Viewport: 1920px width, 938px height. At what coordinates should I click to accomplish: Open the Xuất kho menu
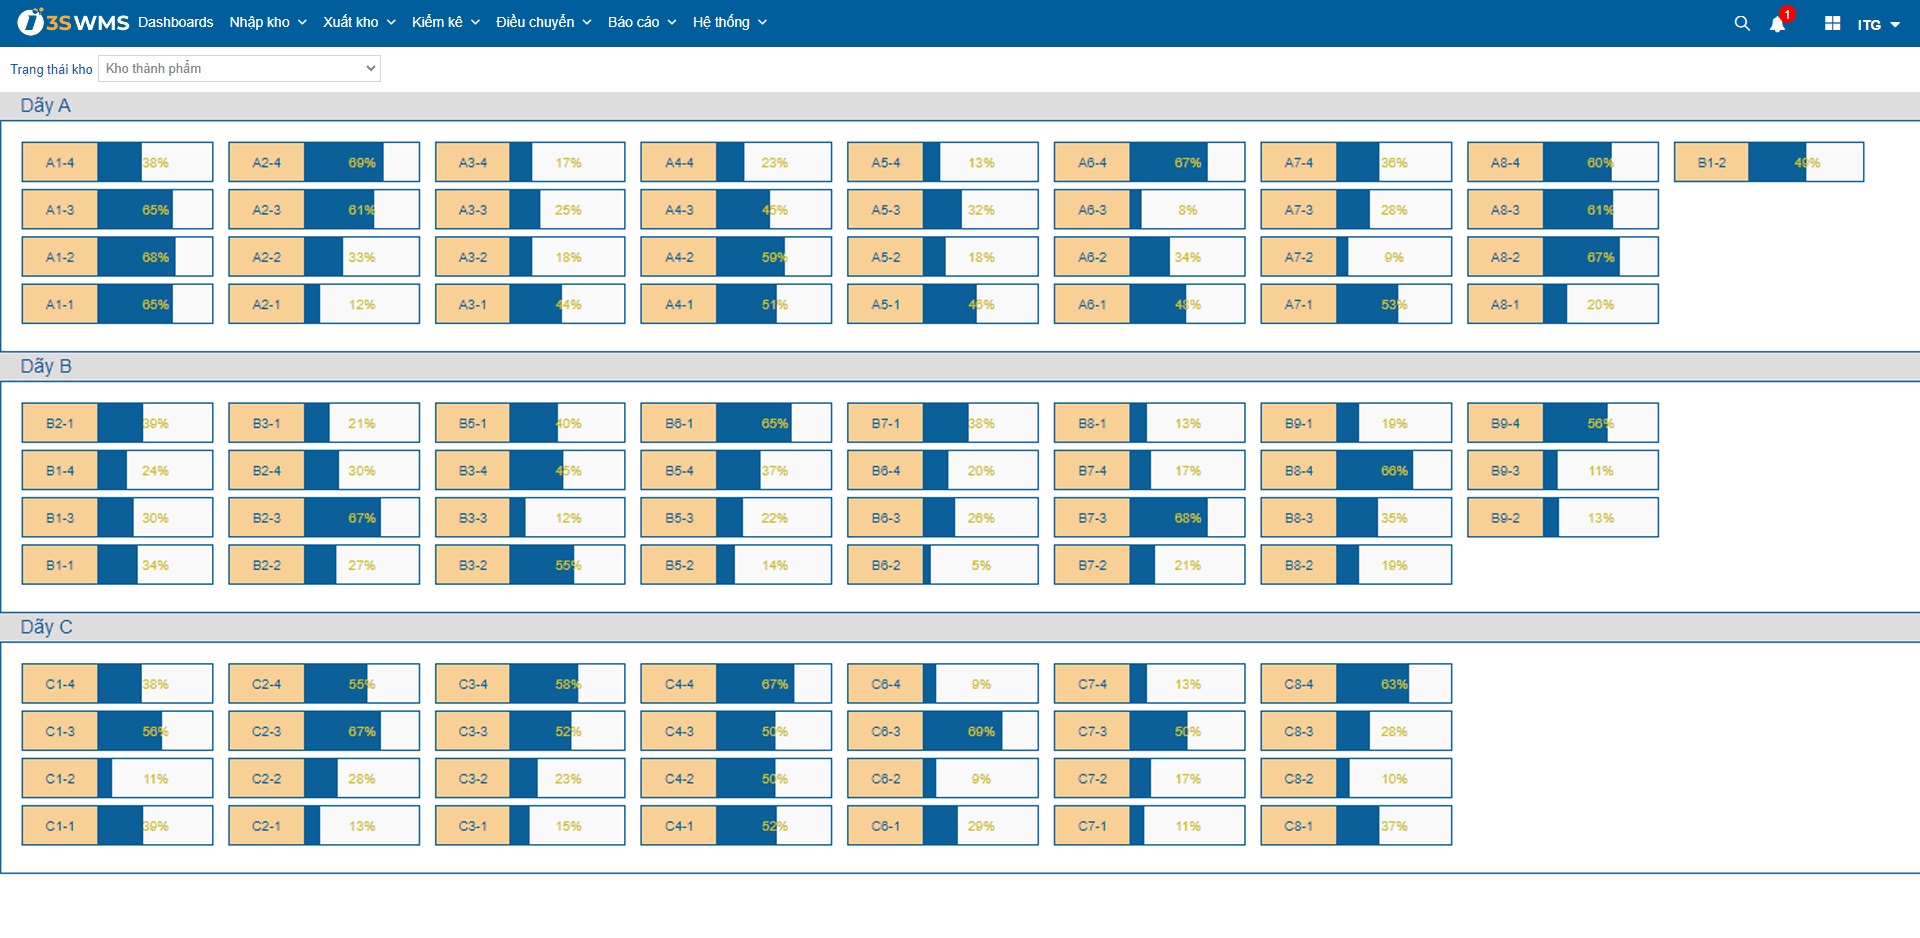[359, 22]
